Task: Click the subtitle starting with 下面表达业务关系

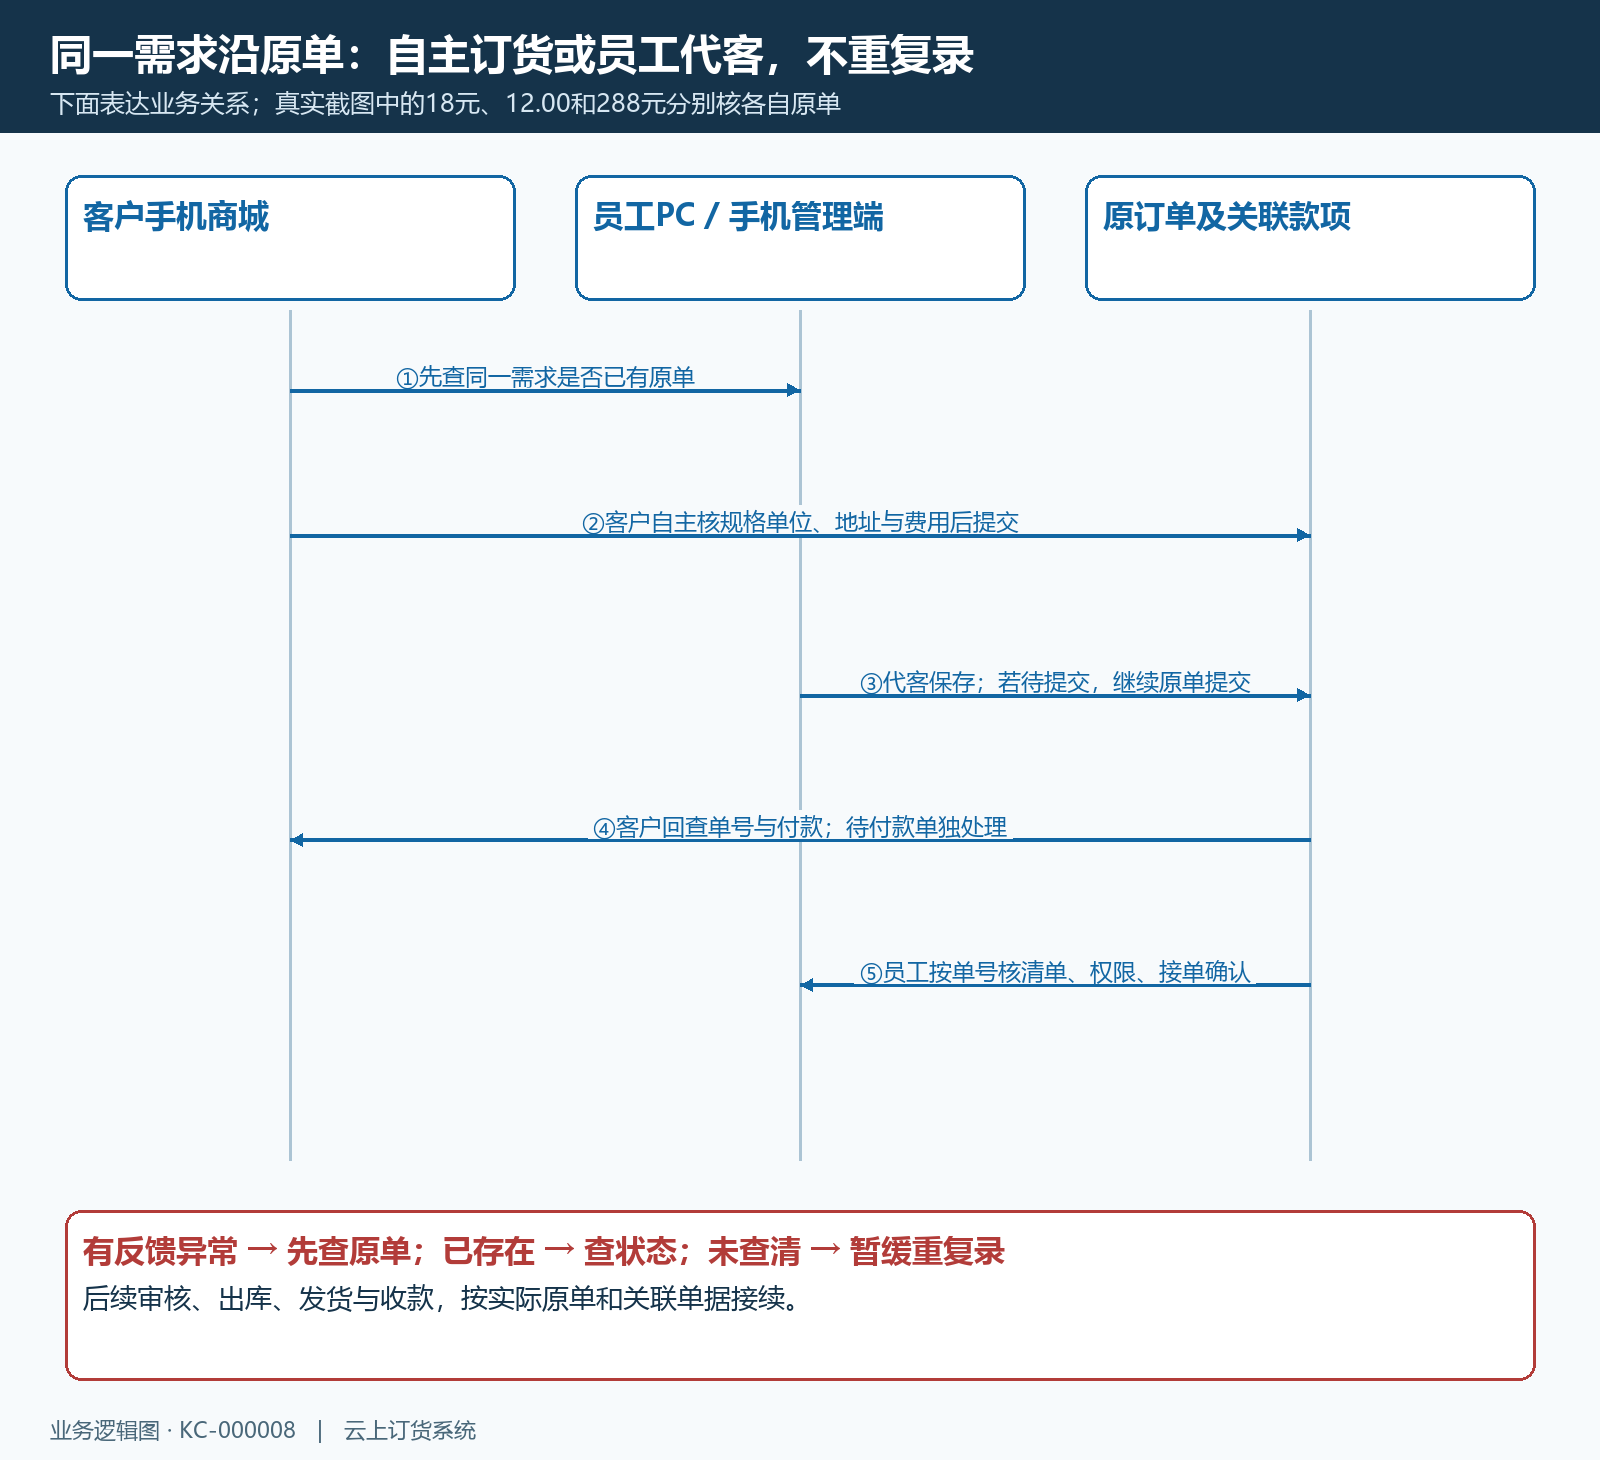Action: pos(445,104)
